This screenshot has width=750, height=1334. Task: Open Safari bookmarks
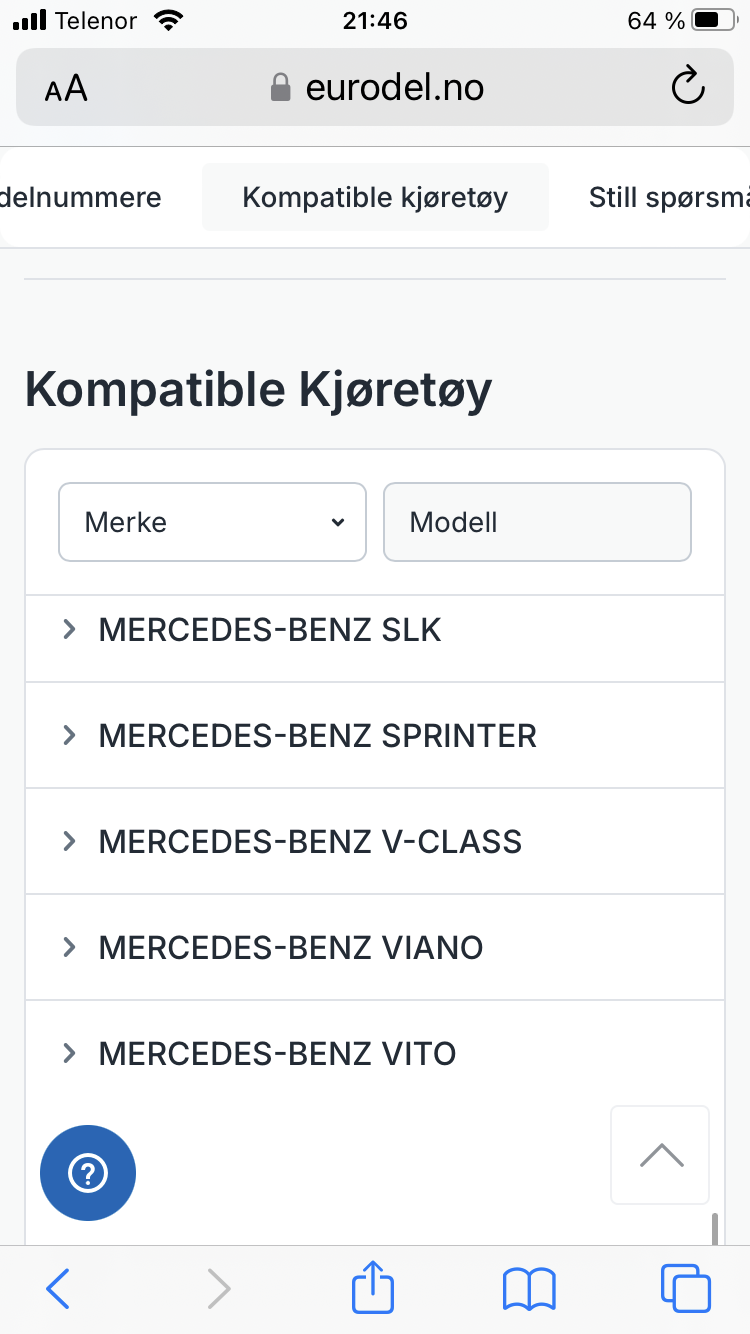tap(529, 1288)
